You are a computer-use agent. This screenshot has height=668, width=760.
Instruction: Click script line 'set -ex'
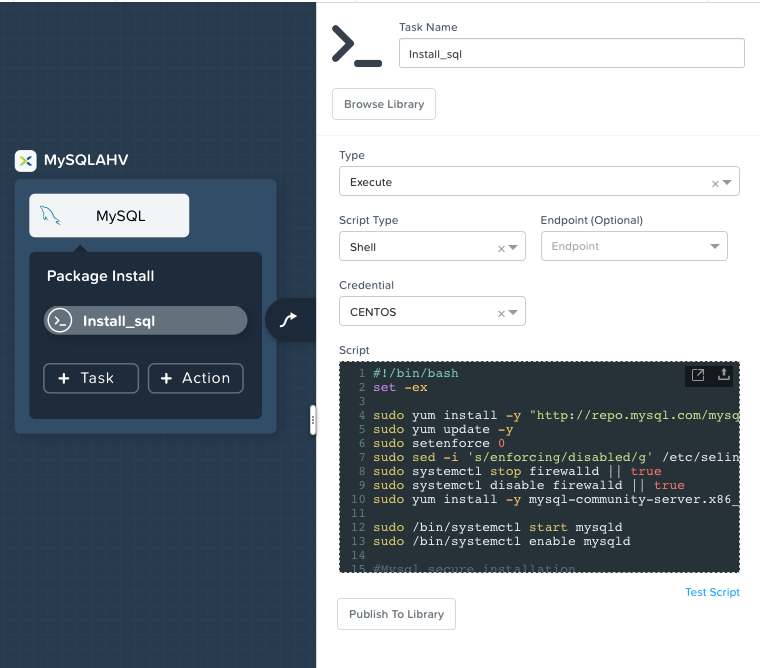coord(400,387)
